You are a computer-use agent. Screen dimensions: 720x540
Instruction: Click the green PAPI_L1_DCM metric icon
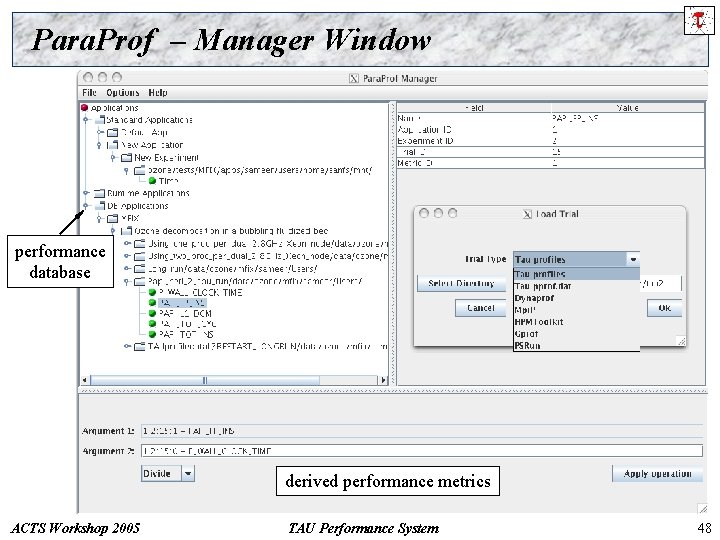click(152, 314)
